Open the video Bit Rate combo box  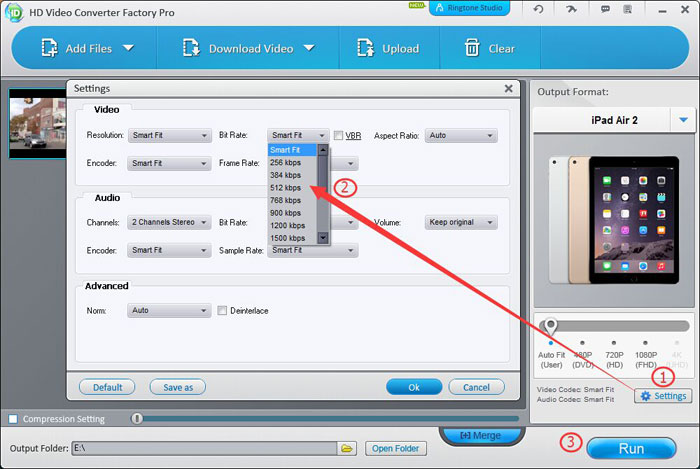(298, 135)
